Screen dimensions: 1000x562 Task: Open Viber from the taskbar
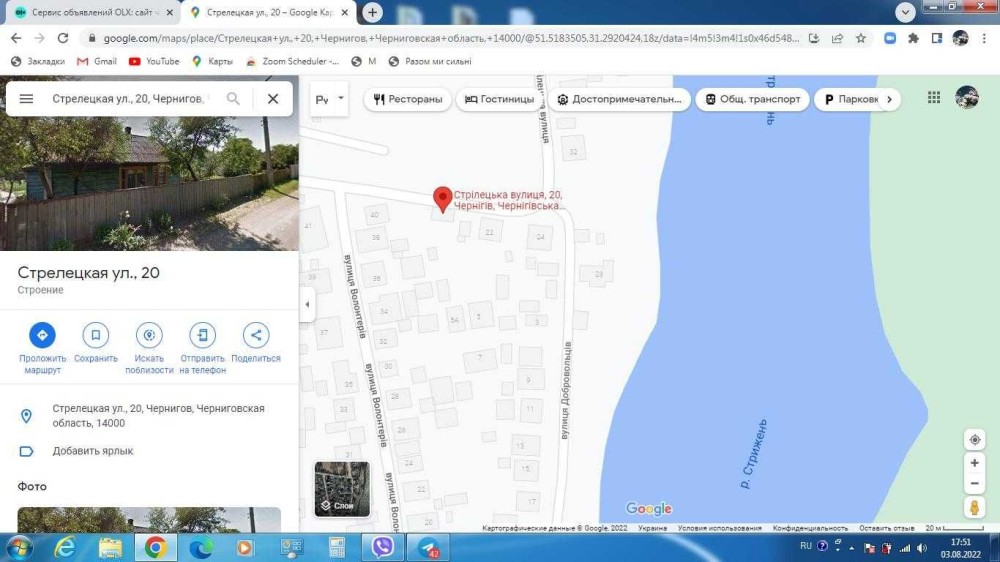click(381, 547)
